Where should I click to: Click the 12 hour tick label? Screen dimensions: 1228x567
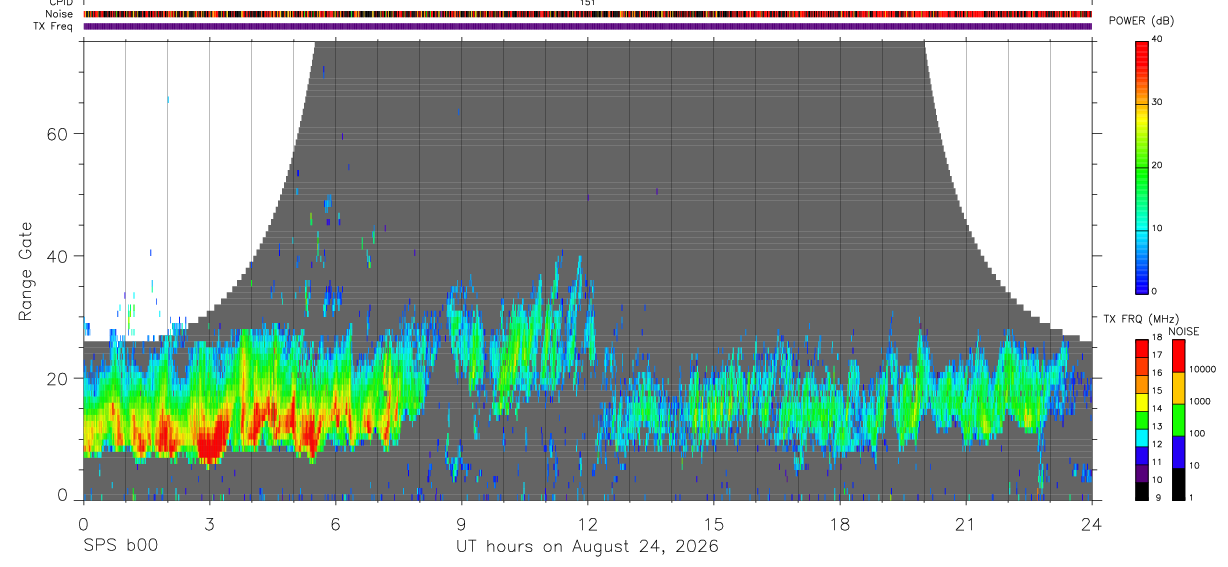pos(587,524)
